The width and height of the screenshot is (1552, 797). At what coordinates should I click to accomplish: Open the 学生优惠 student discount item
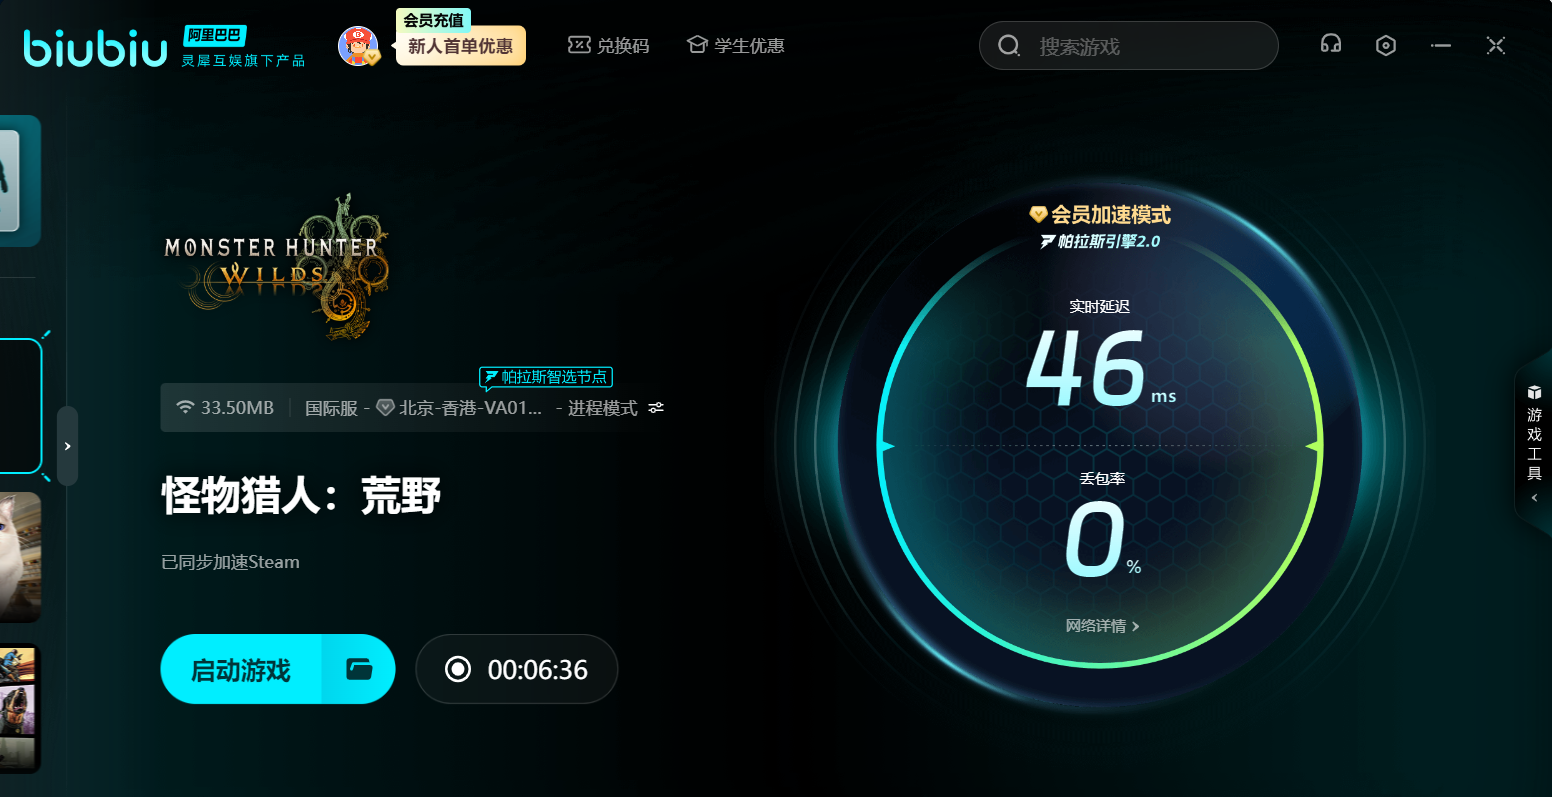[735, 46]
